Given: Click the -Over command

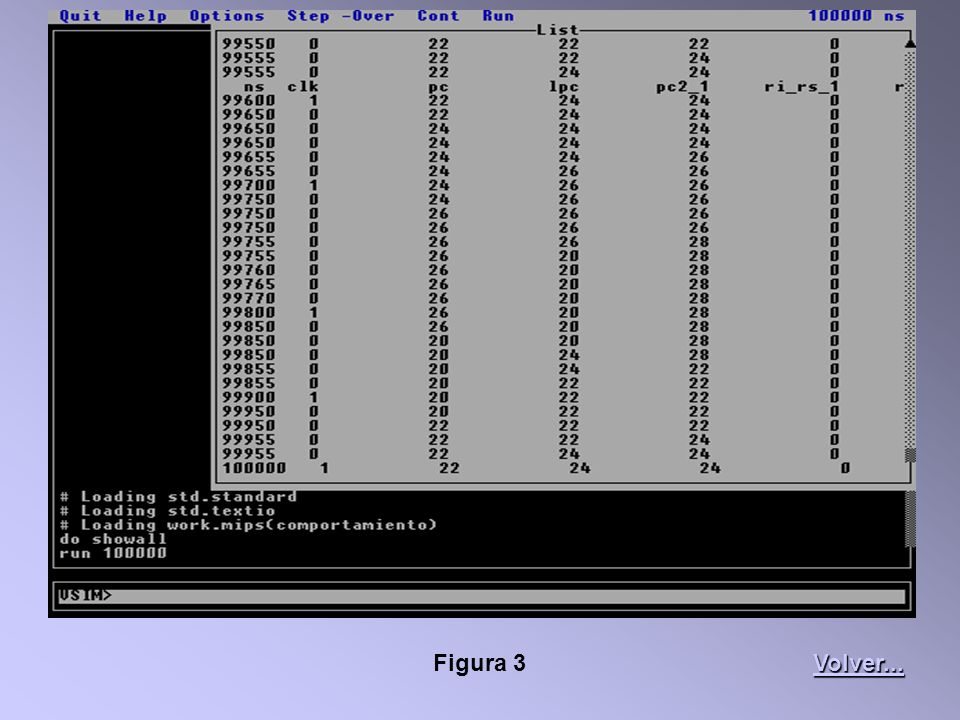Looking at the screenshot, I should (x=368, y=16).
